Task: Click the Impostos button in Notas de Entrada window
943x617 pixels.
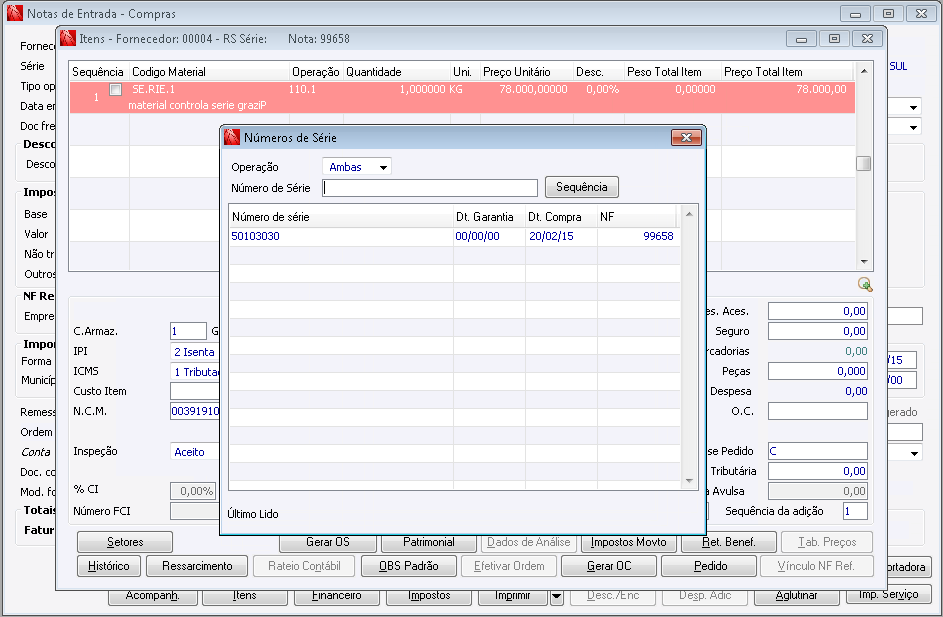Action: (x=429, y=597)
